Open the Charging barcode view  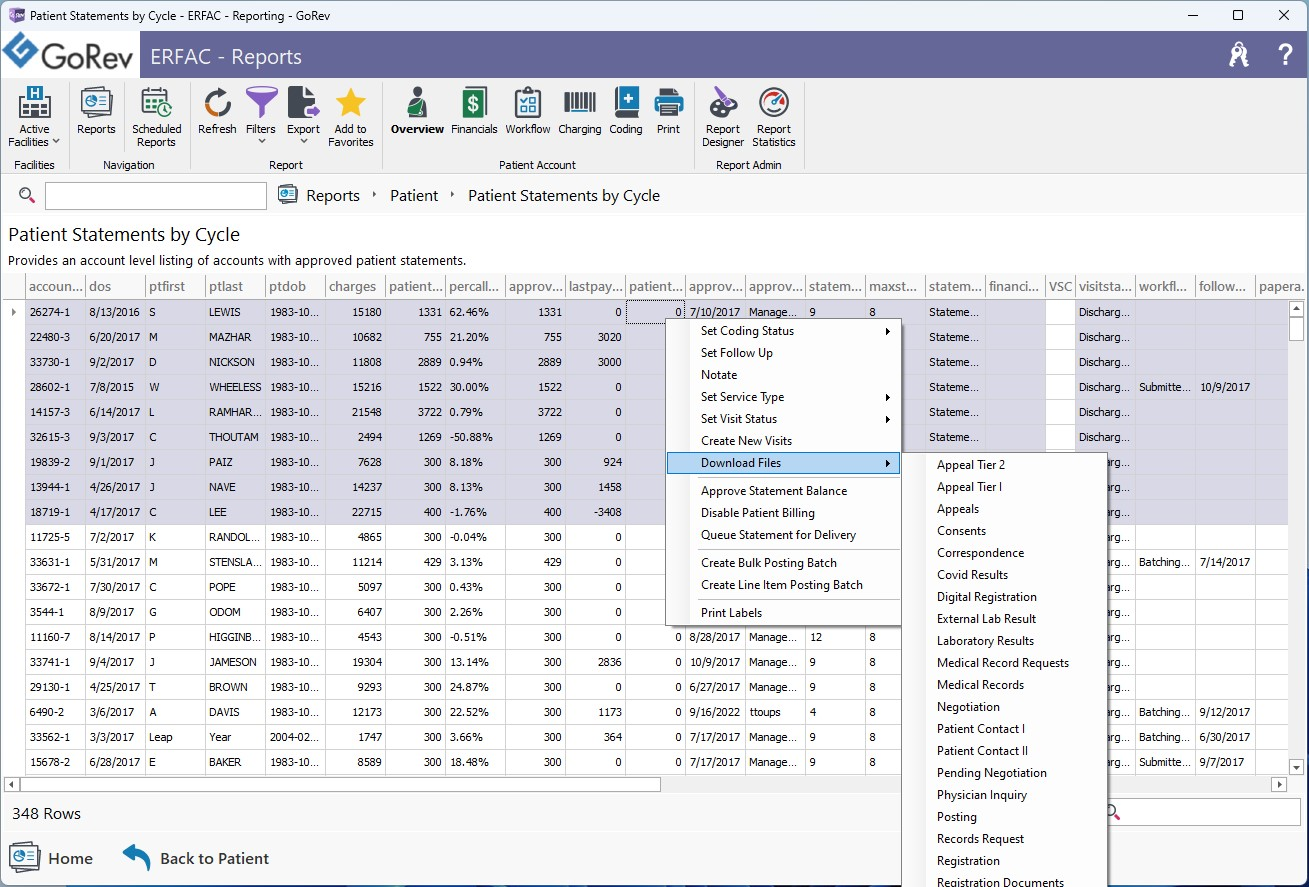point(580,111)
